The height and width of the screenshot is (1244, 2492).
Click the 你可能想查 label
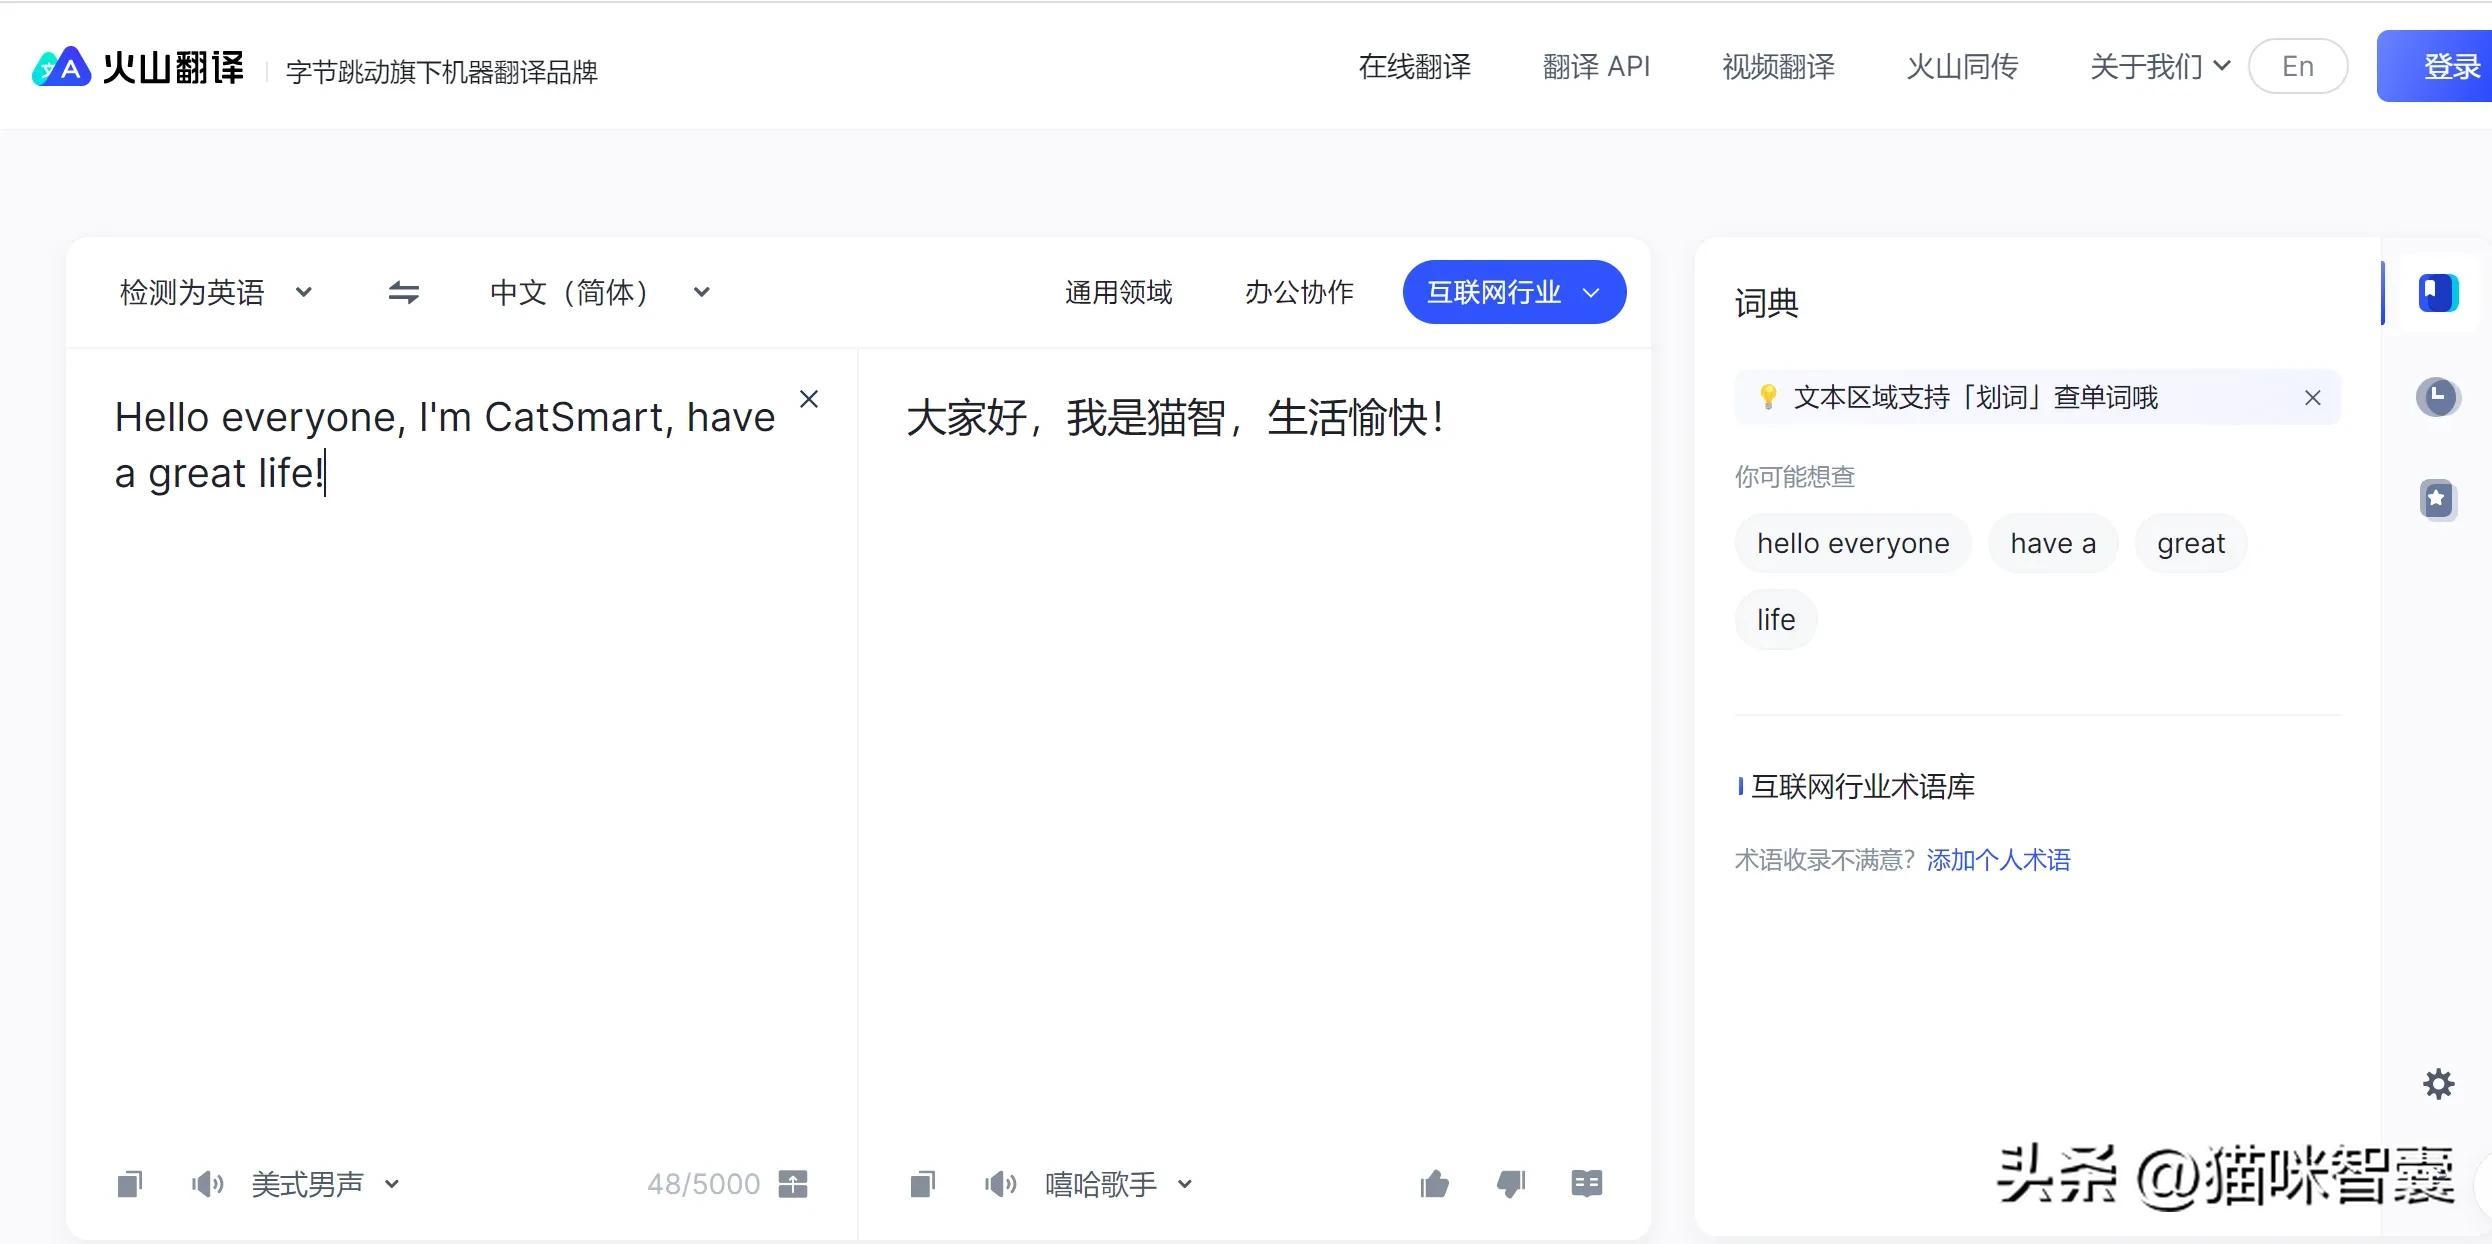tap(1795, 477)
